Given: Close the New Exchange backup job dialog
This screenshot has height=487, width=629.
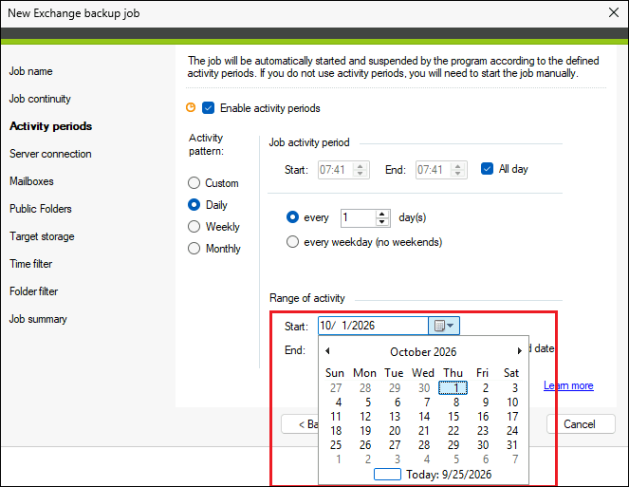Looking at the screenshot, I should (613, 13).
